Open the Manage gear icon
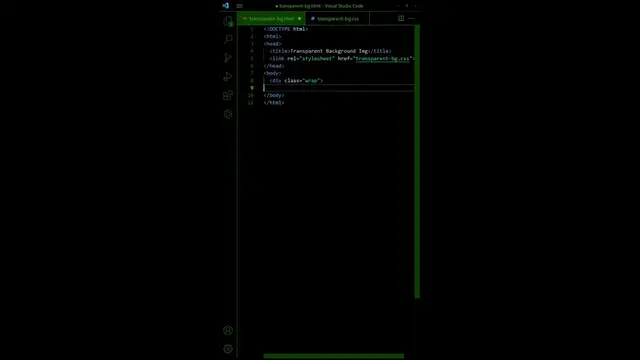 pos(228,349)
